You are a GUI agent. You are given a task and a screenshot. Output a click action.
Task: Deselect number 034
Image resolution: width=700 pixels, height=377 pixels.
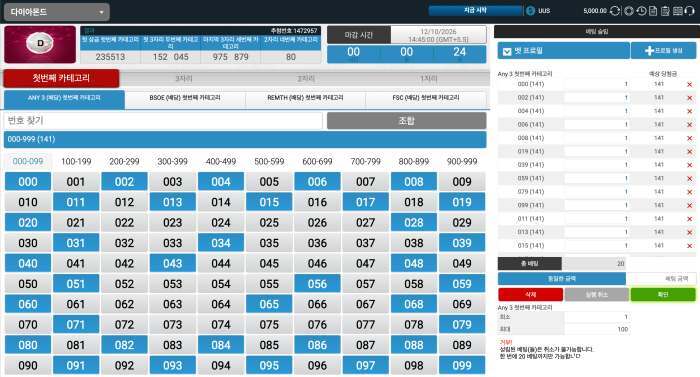(221, 243)
